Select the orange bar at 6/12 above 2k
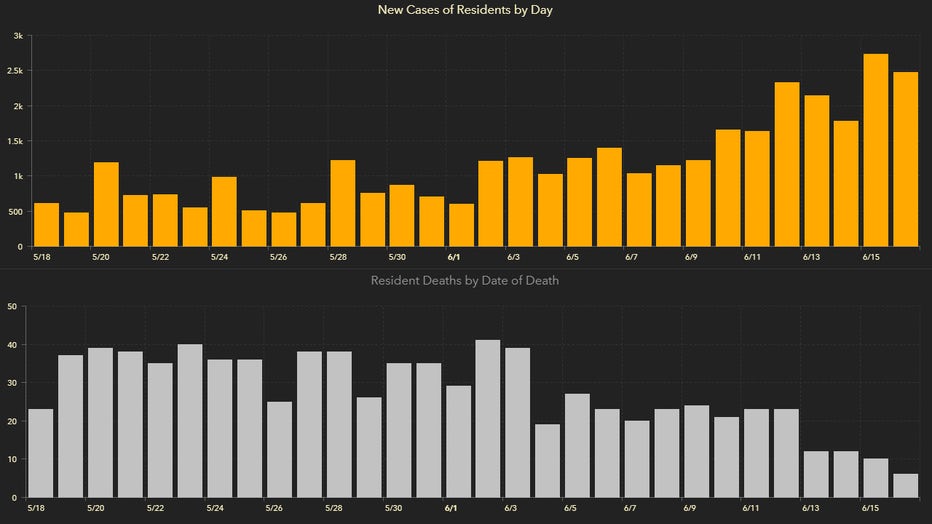Viewport: 932px width, 524px height. [787, 165]
